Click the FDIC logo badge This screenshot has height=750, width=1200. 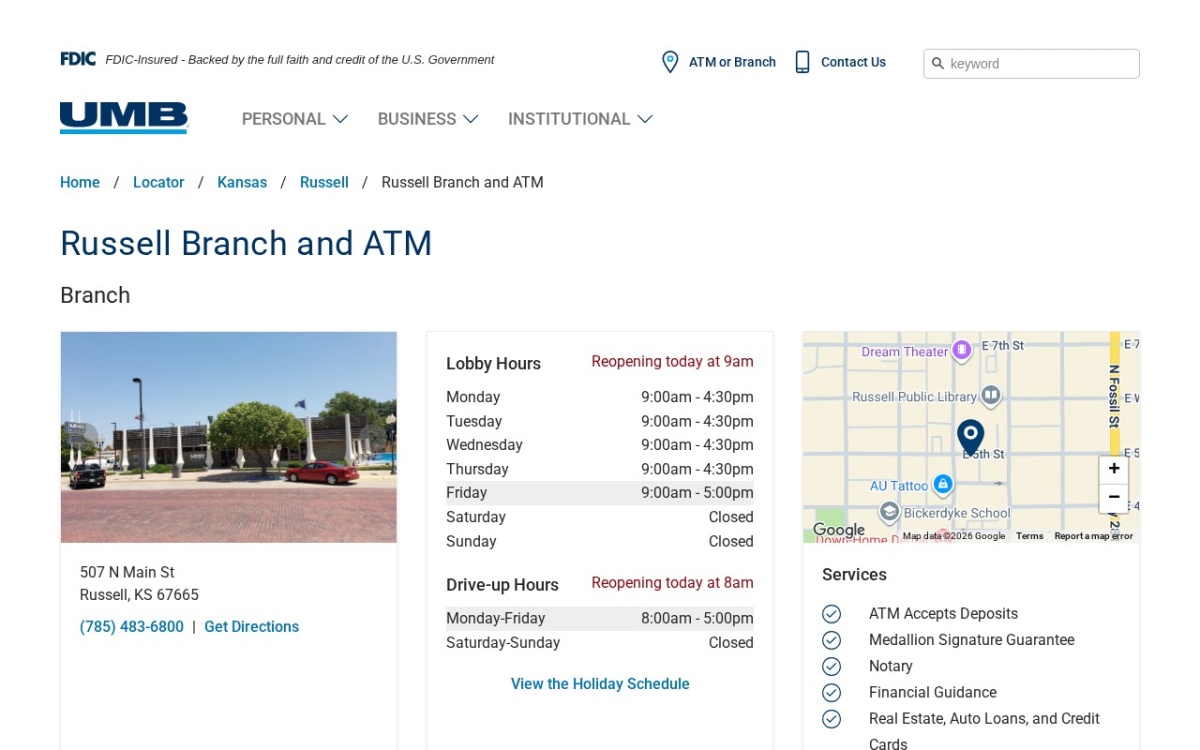pos(78,59)
